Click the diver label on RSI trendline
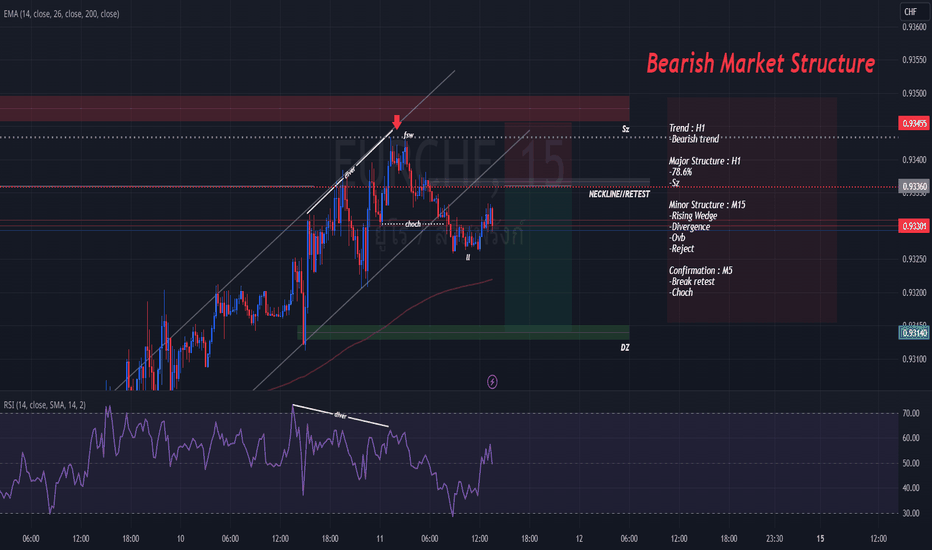932x550 pixels. [x=340, y=415]
